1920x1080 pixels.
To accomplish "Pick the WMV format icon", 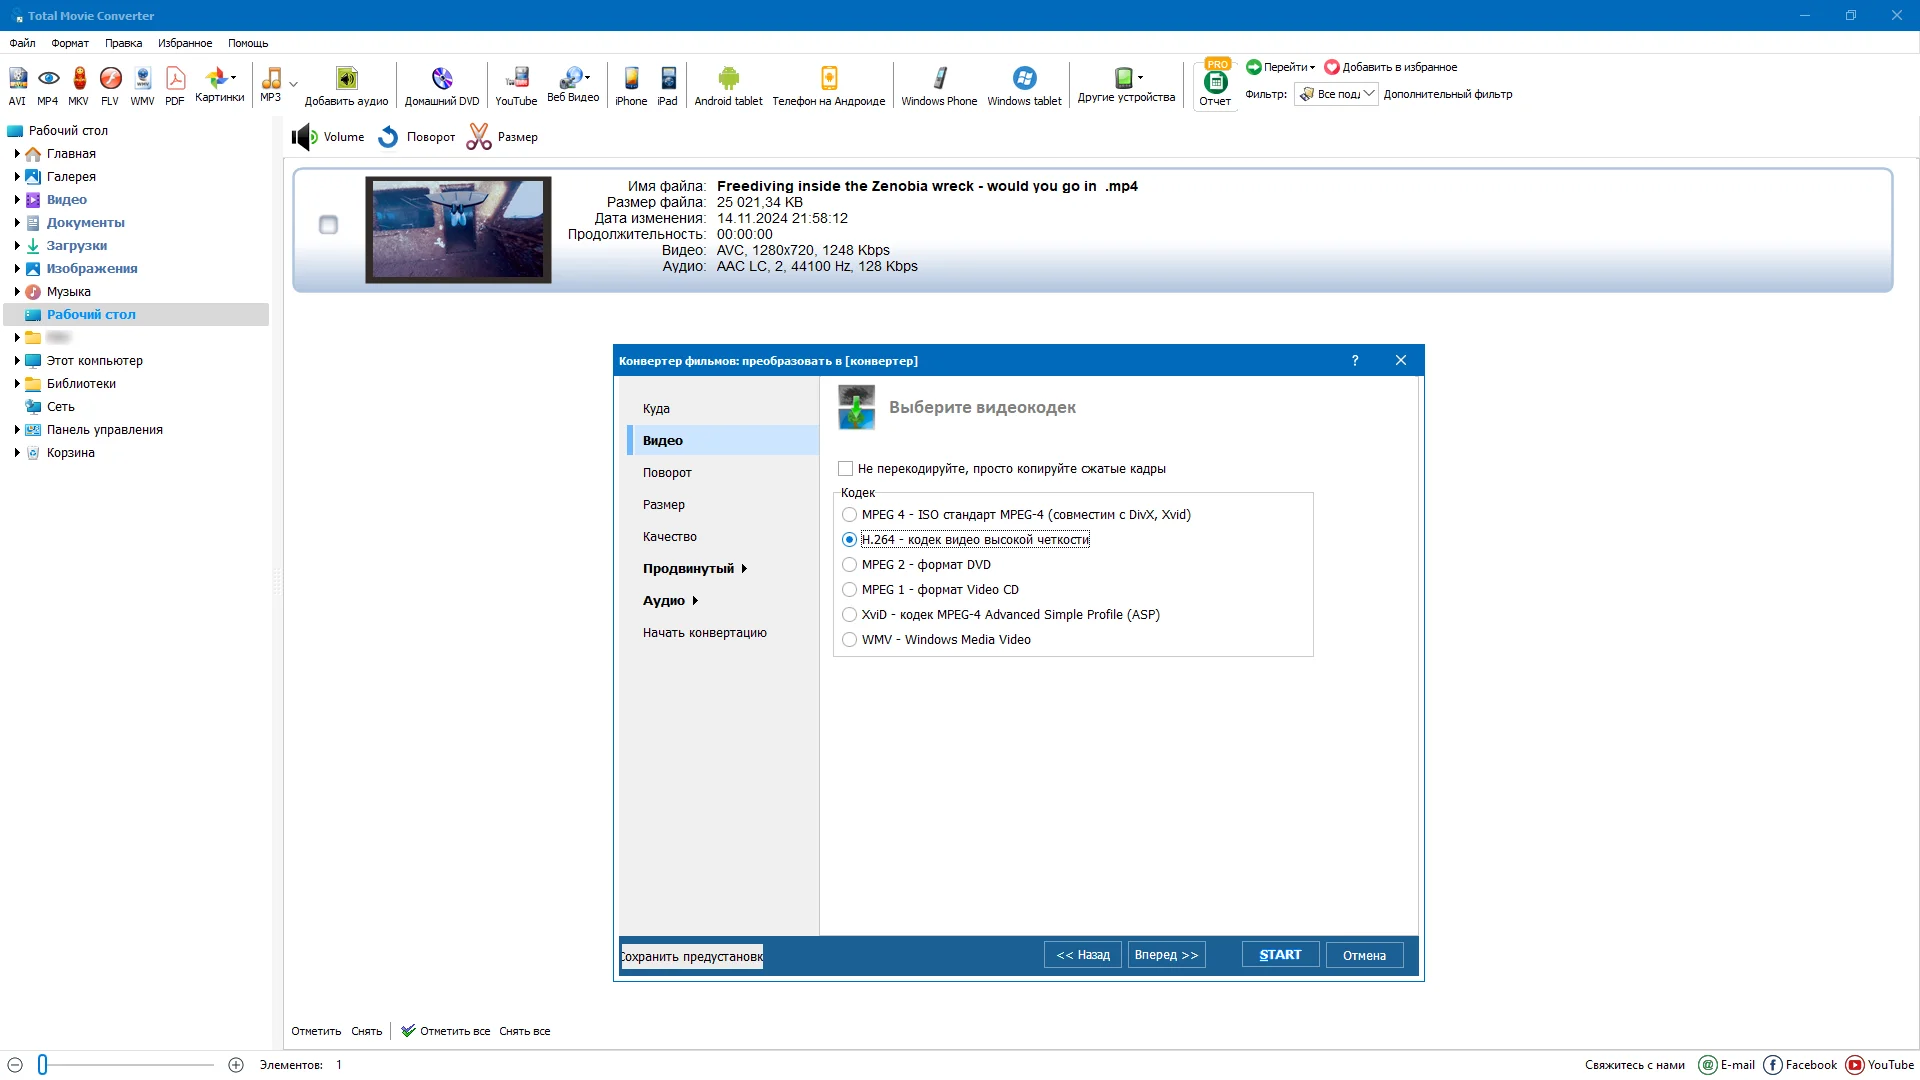I will 143,86.
